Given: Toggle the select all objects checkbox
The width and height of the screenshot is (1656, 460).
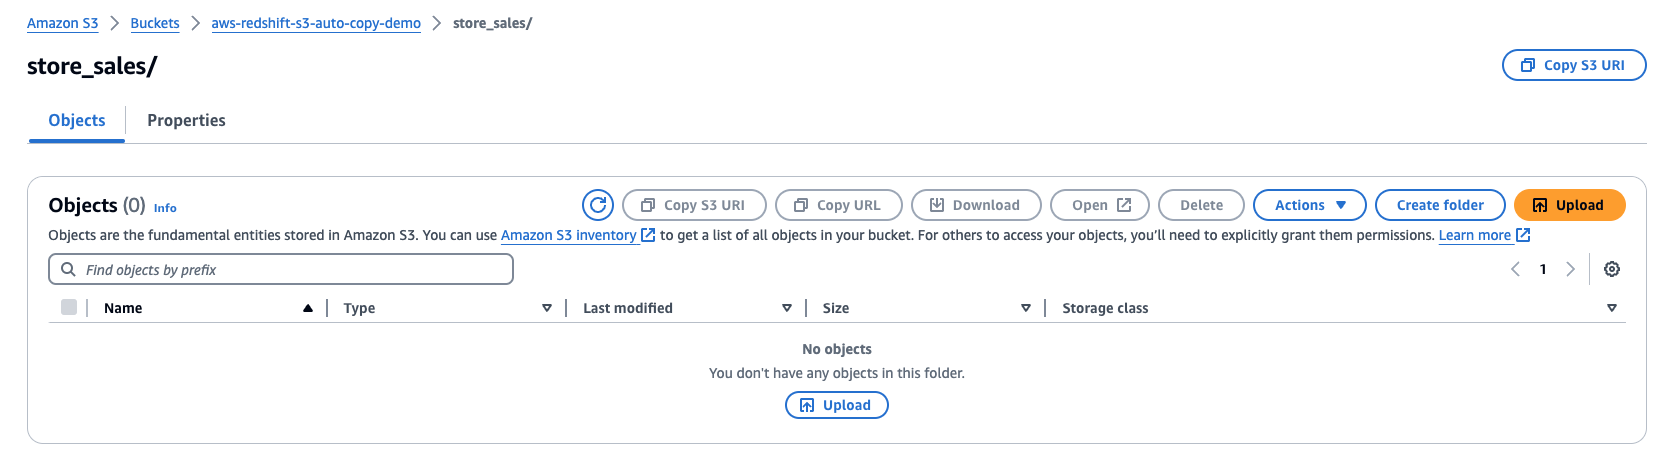Looking at the screenshot, I should [69, 307].
